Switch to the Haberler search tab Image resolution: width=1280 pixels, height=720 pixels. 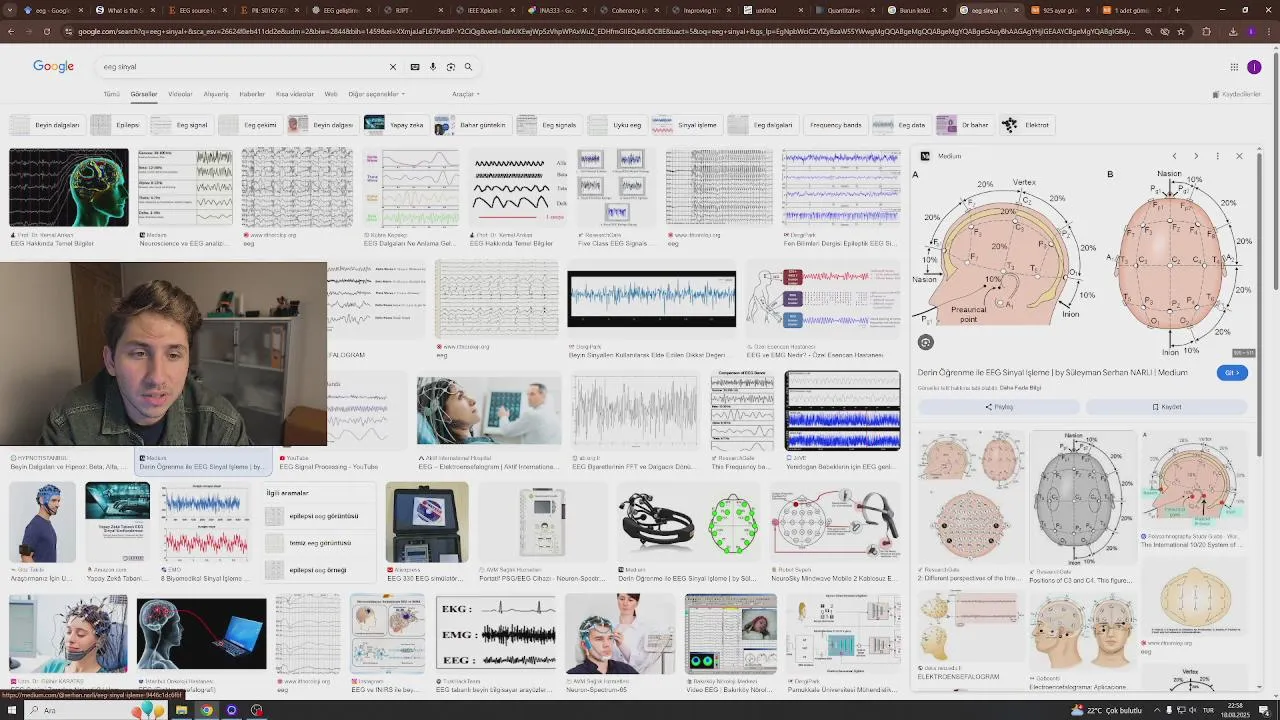[252, 94]
